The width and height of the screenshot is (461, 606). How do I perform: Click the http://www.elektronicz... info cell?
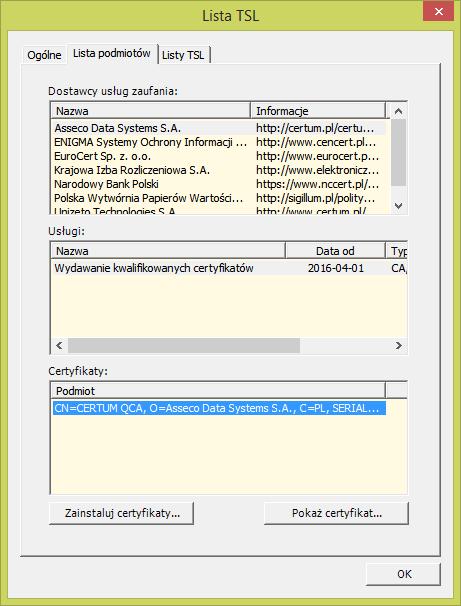click(x=318, y=170)
